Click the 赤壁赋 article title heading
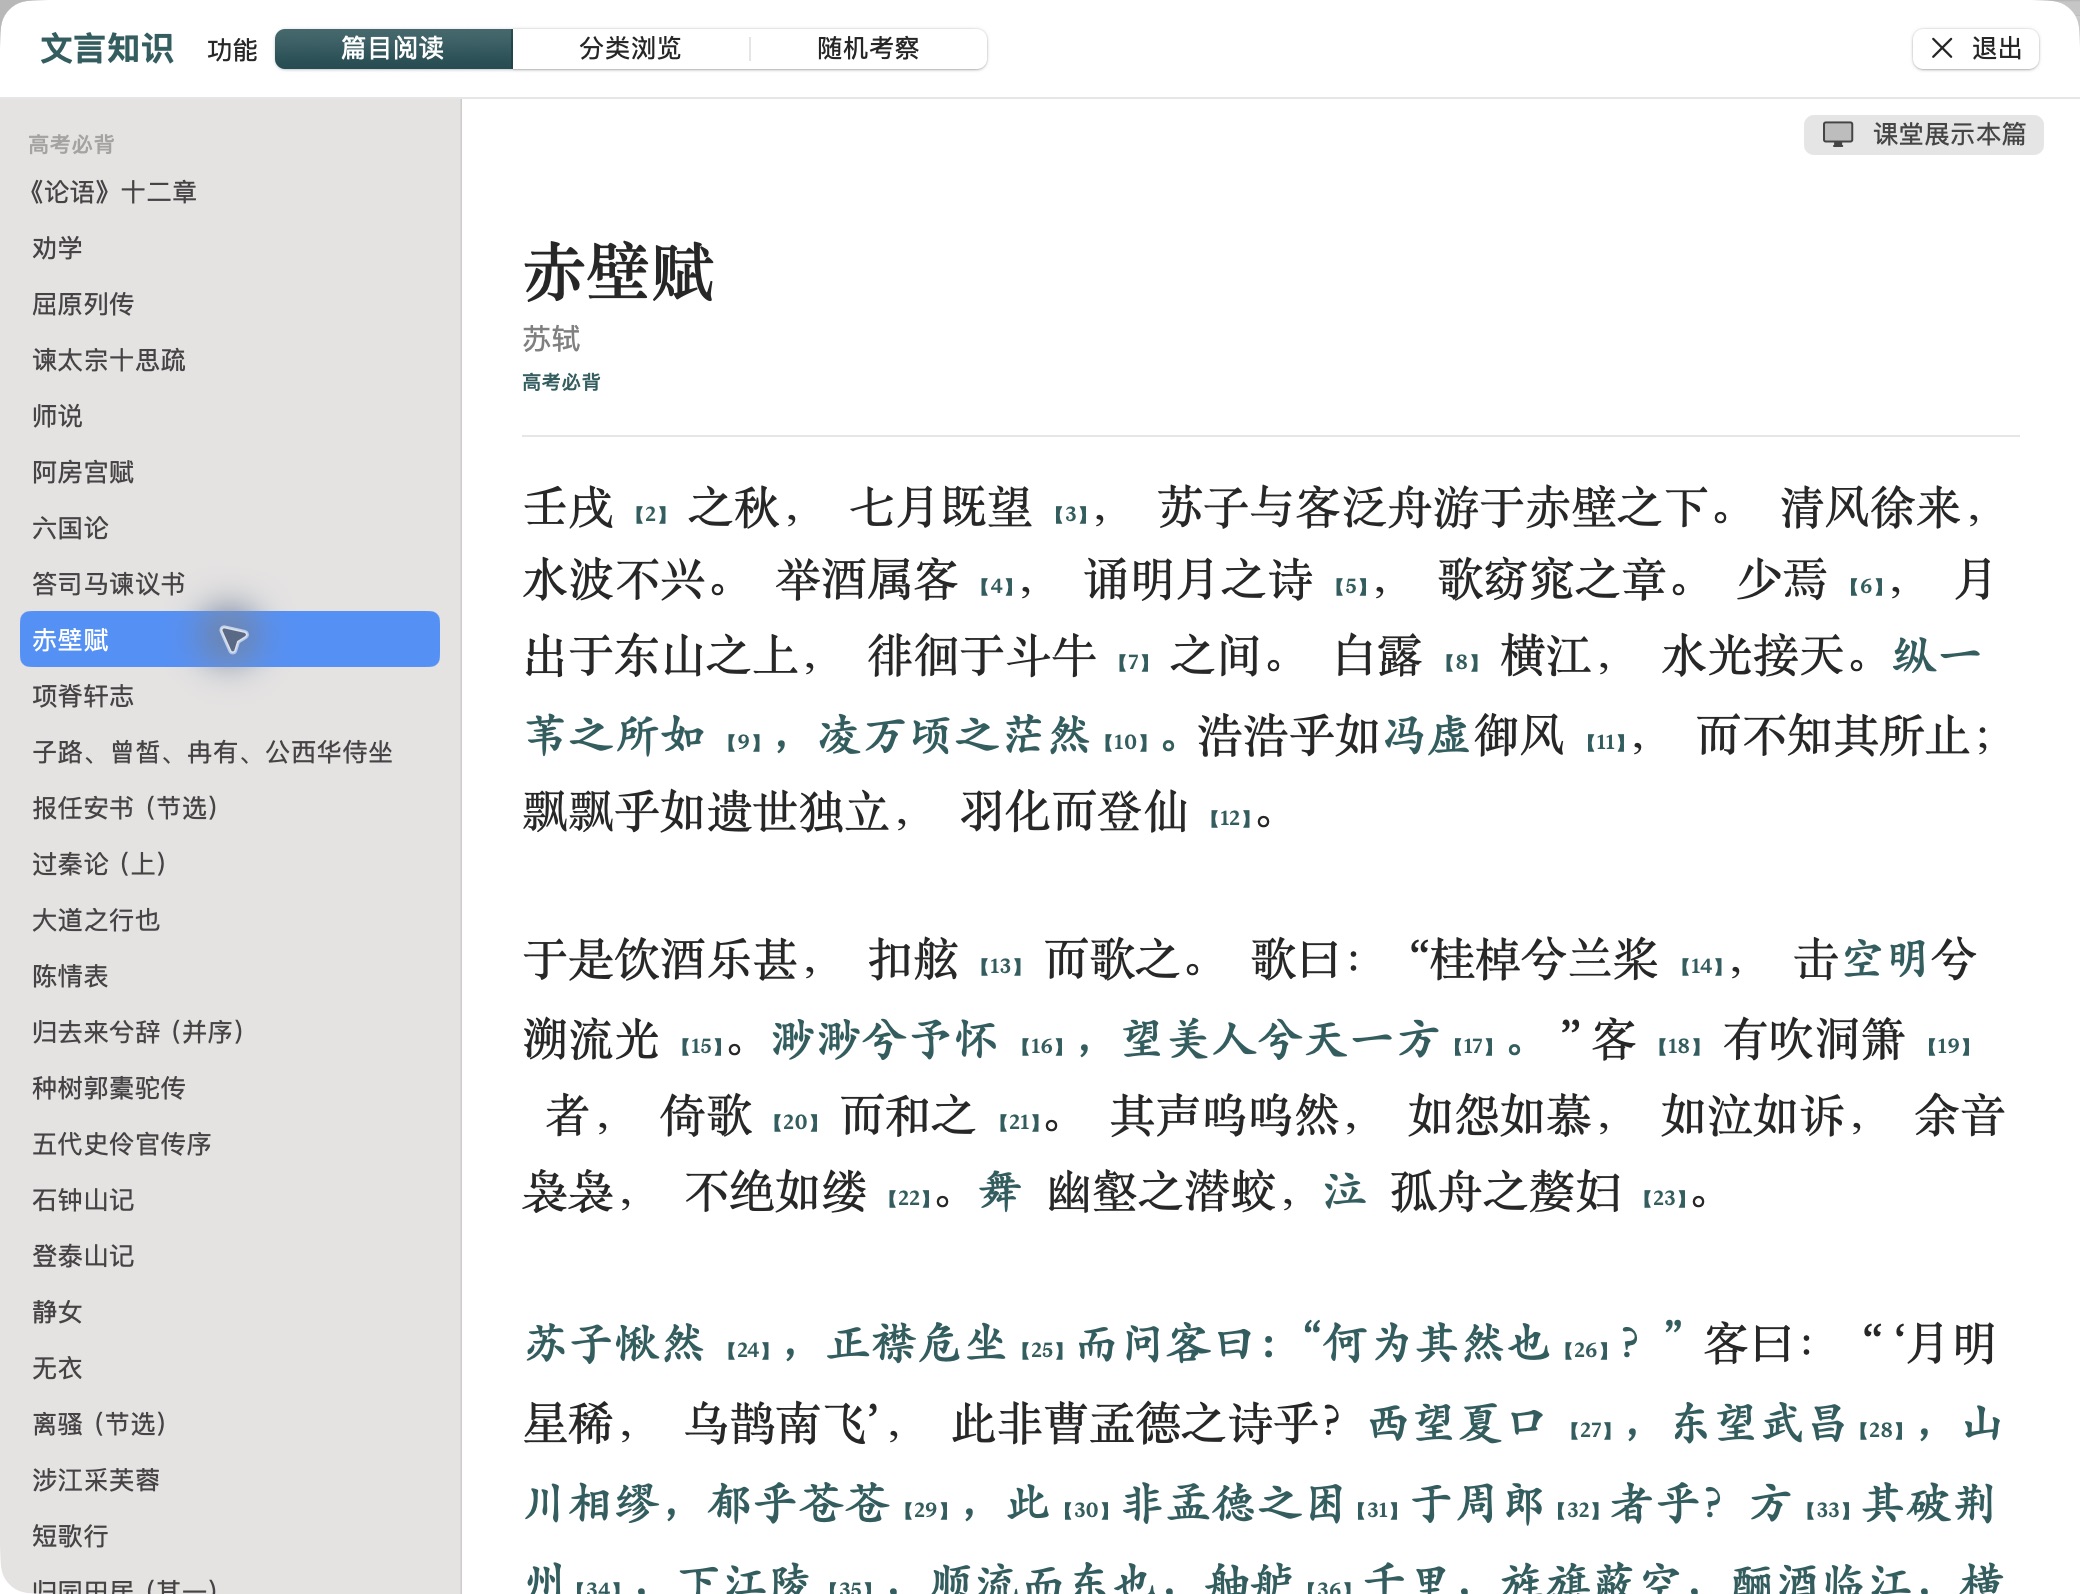 point(618,272)
